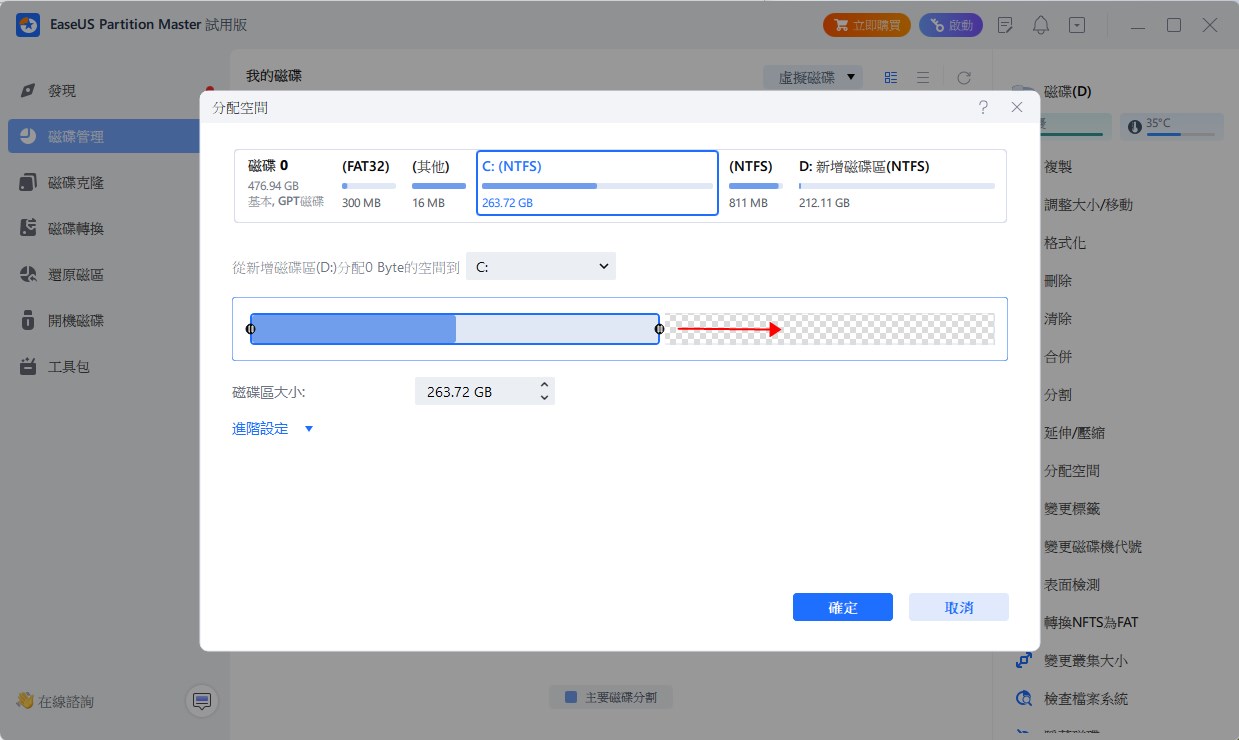Select the D: 新增磁碟區 partition block

point(896,183)
